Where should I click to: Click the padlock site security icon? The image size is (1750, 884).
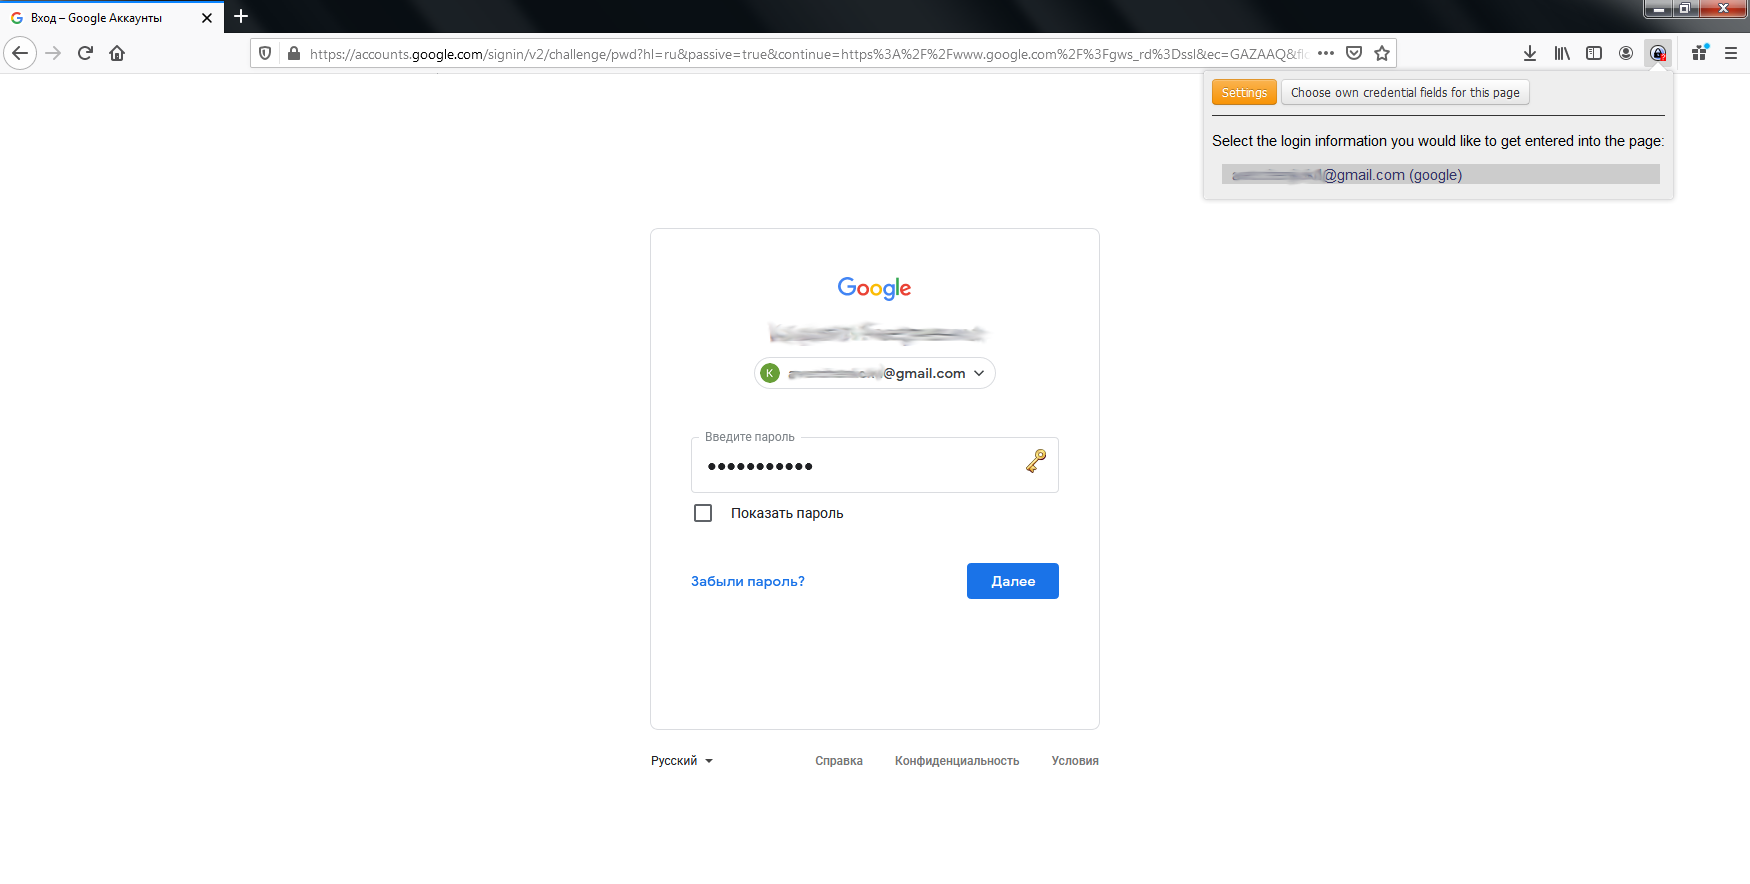[x=293, y=53]
